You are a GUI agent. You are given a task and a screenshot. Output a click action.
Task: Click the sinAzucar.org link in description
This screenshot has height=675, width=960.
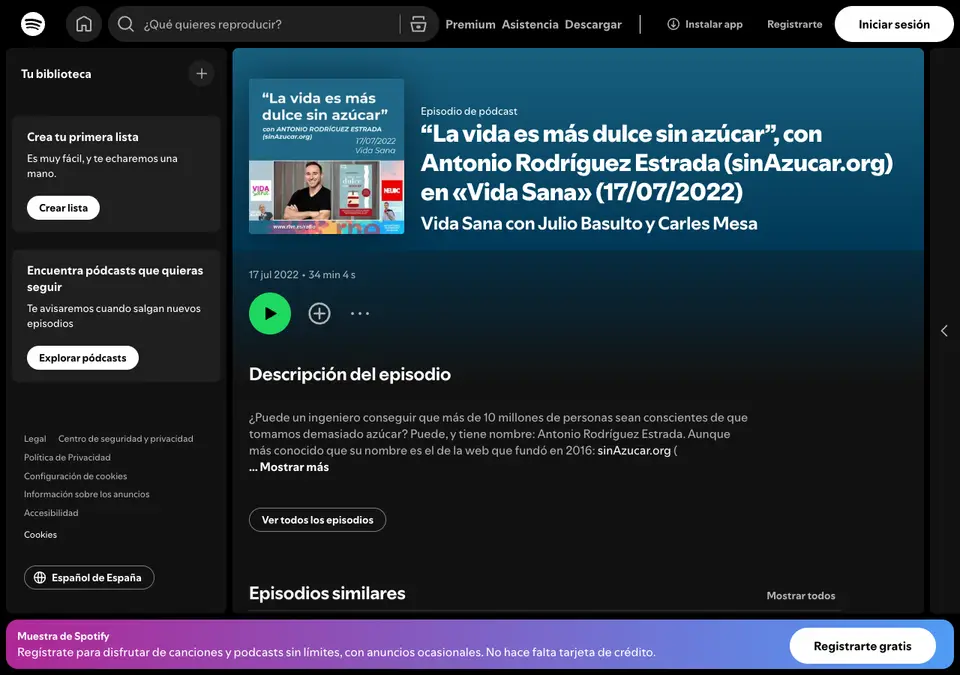click(x=634, y=450)
